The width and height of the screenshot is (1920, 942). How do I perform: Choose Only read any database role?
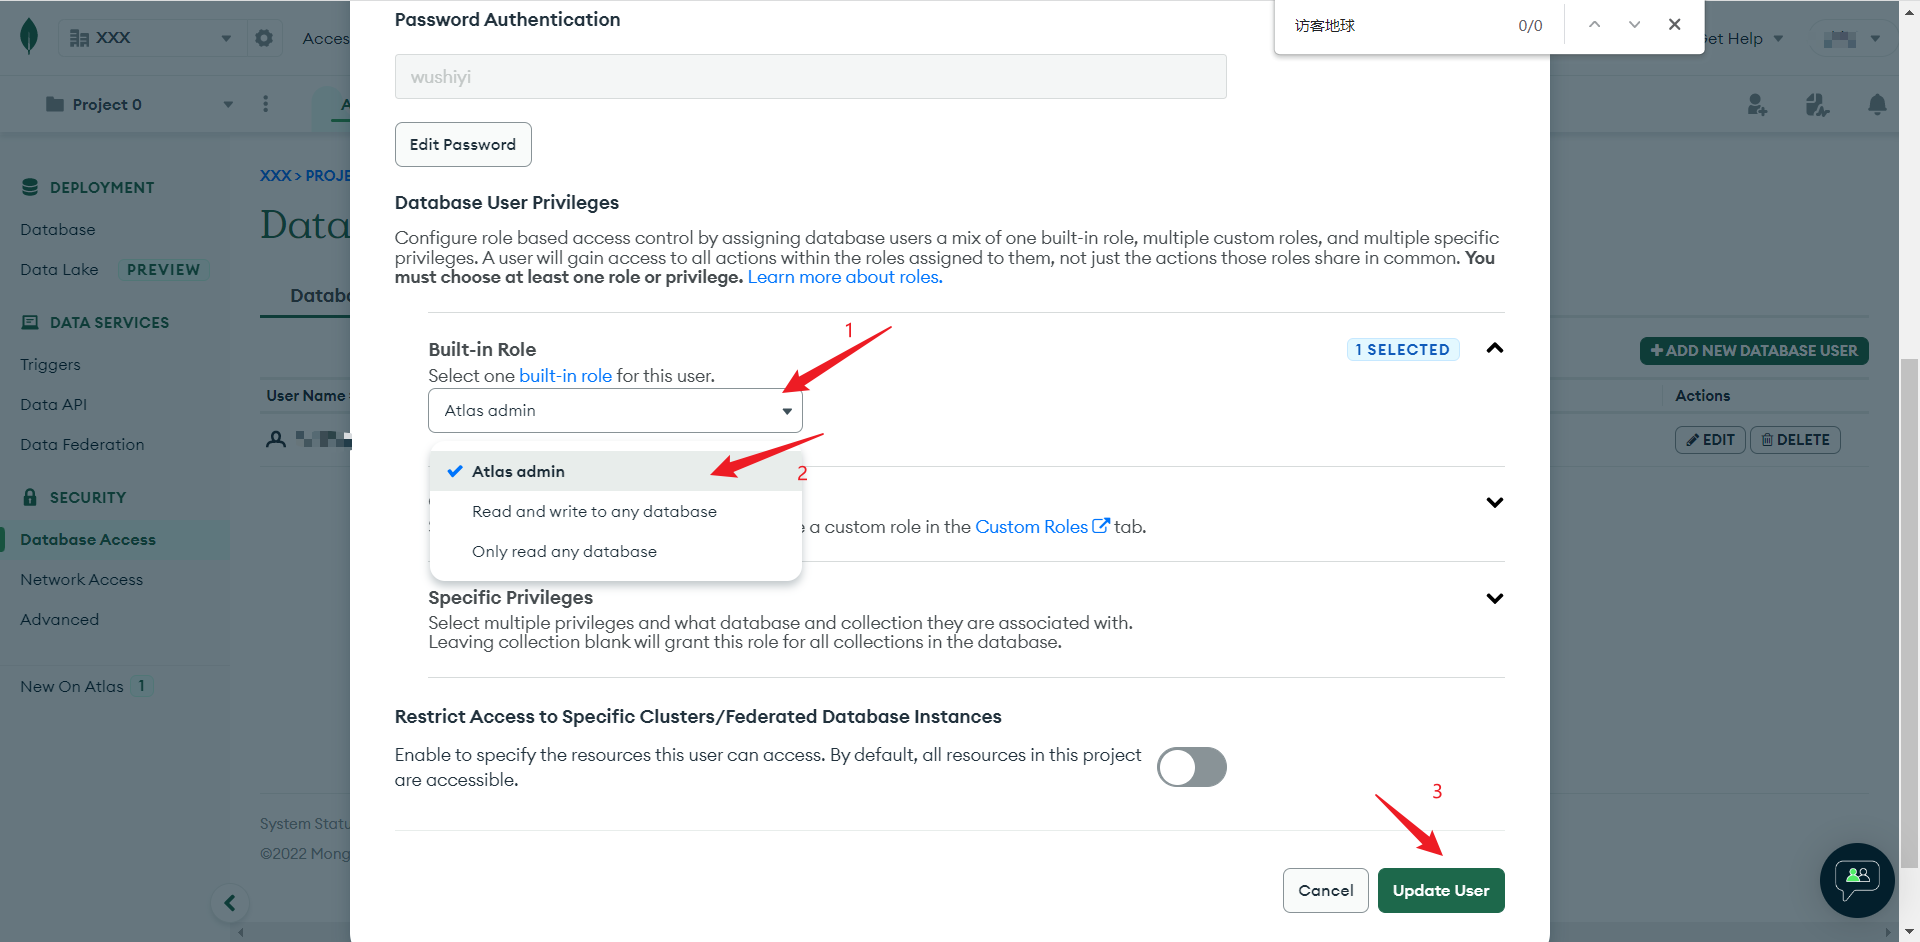pos(564,551)
